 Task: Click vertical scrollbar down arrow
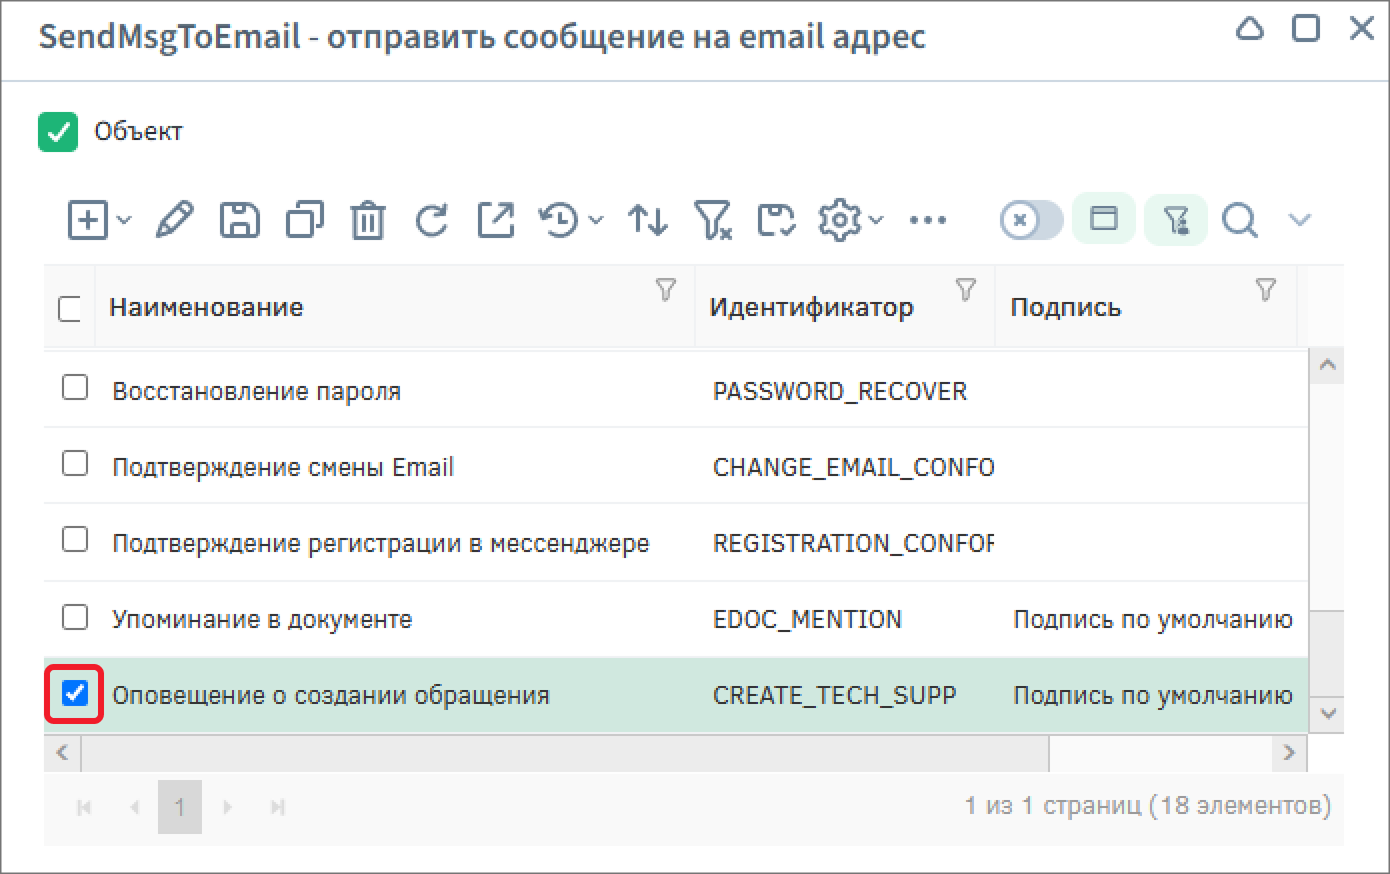[1327, 714]
